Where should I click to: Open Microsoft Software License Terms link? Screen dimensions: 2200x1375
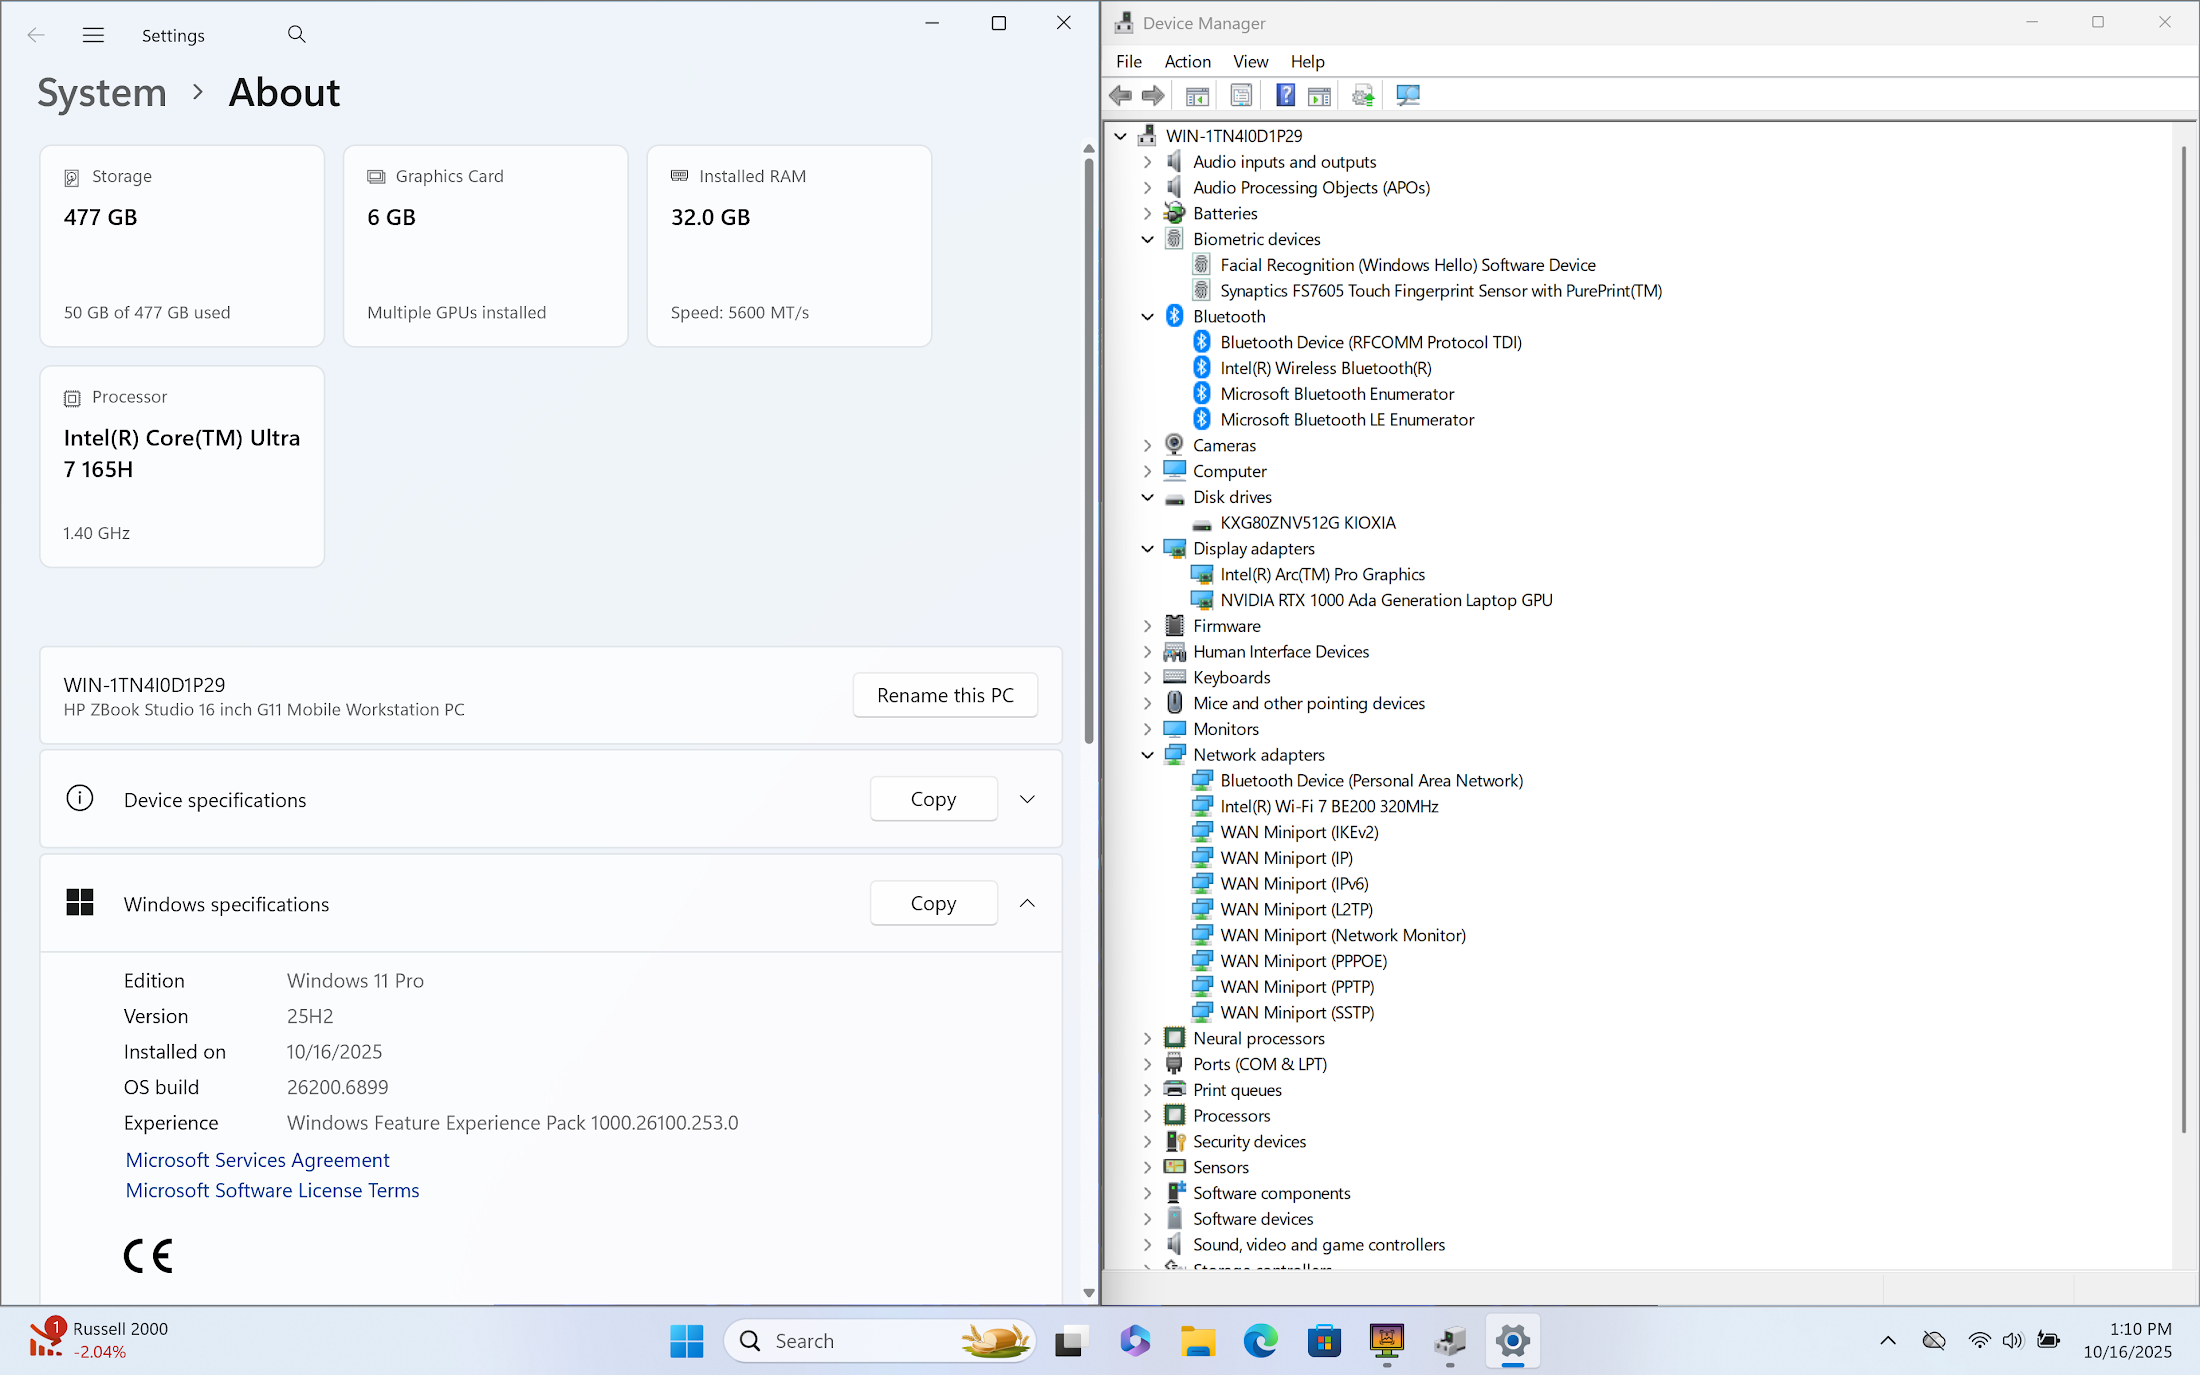[x=272, y=1190]
